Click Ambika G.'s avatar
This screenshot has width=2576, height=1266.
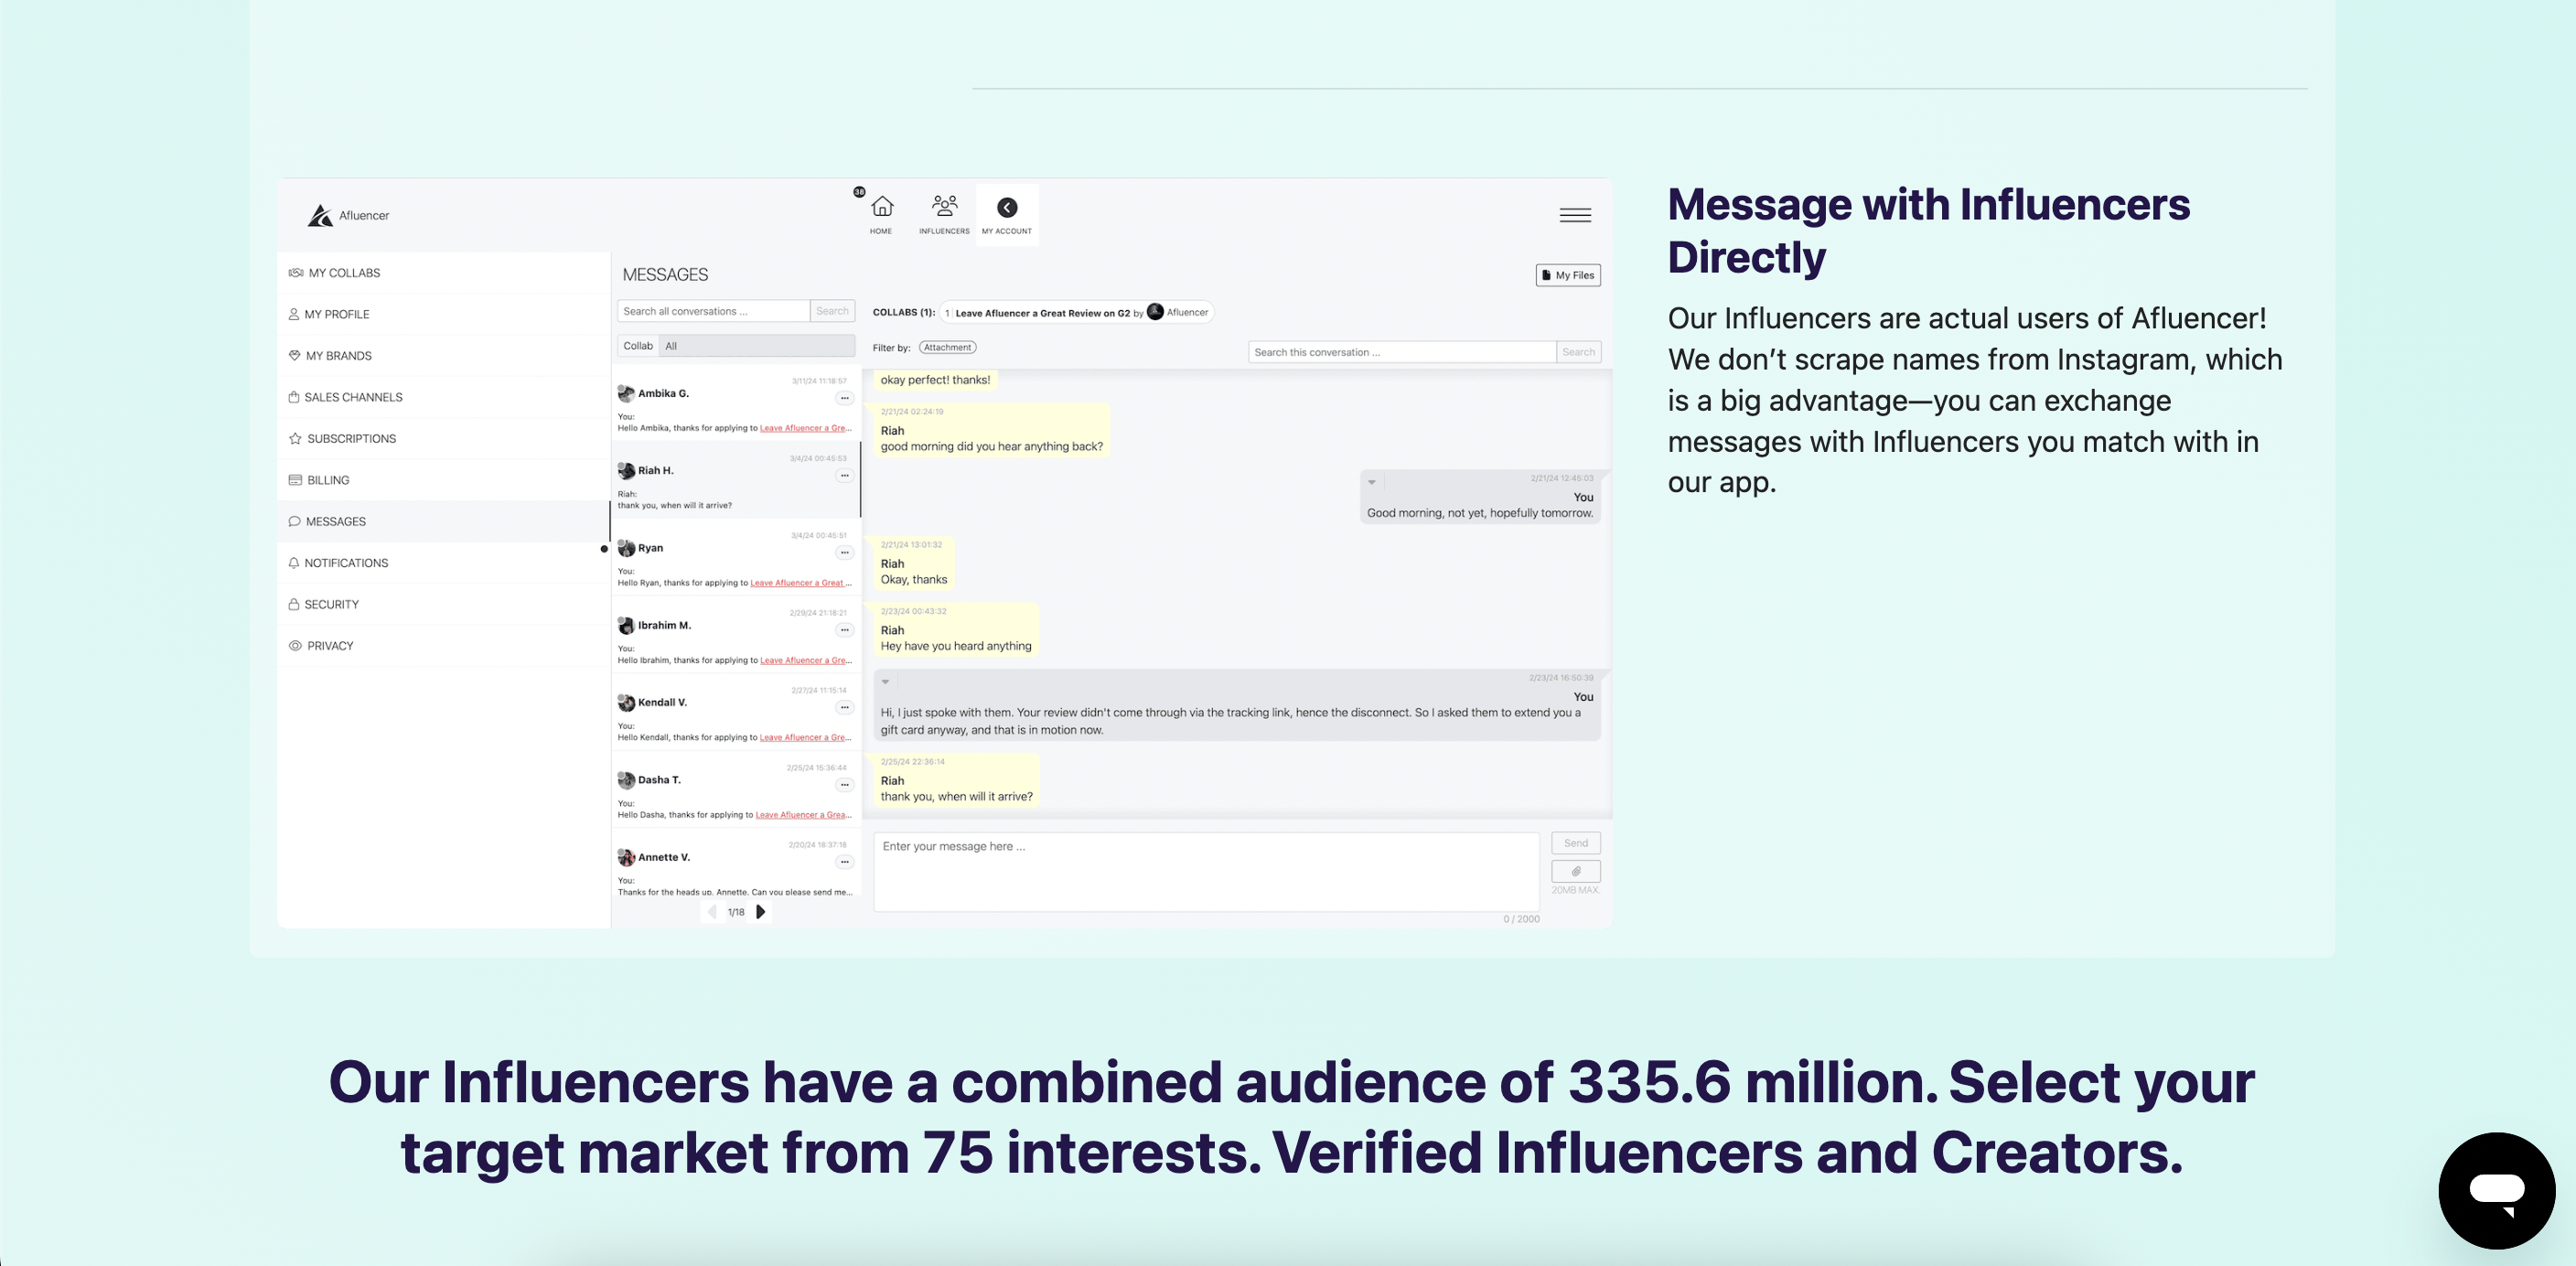pos(626,393)
